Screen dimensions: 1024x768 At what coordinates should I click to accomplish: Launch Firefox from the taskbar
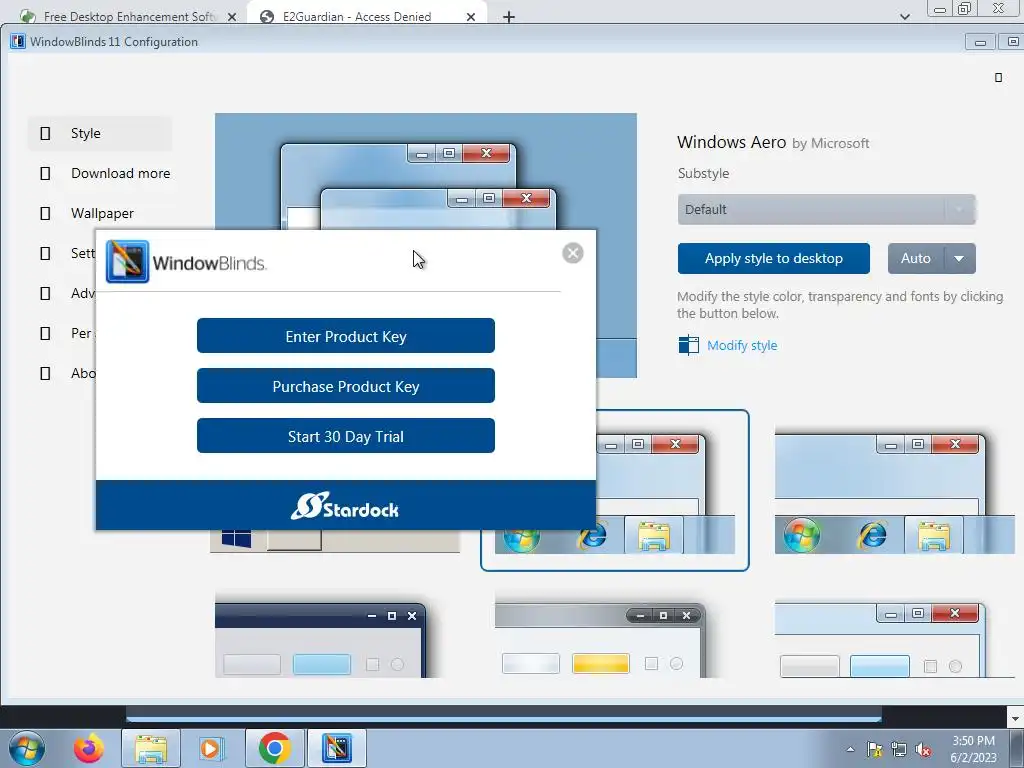[89, 748]
